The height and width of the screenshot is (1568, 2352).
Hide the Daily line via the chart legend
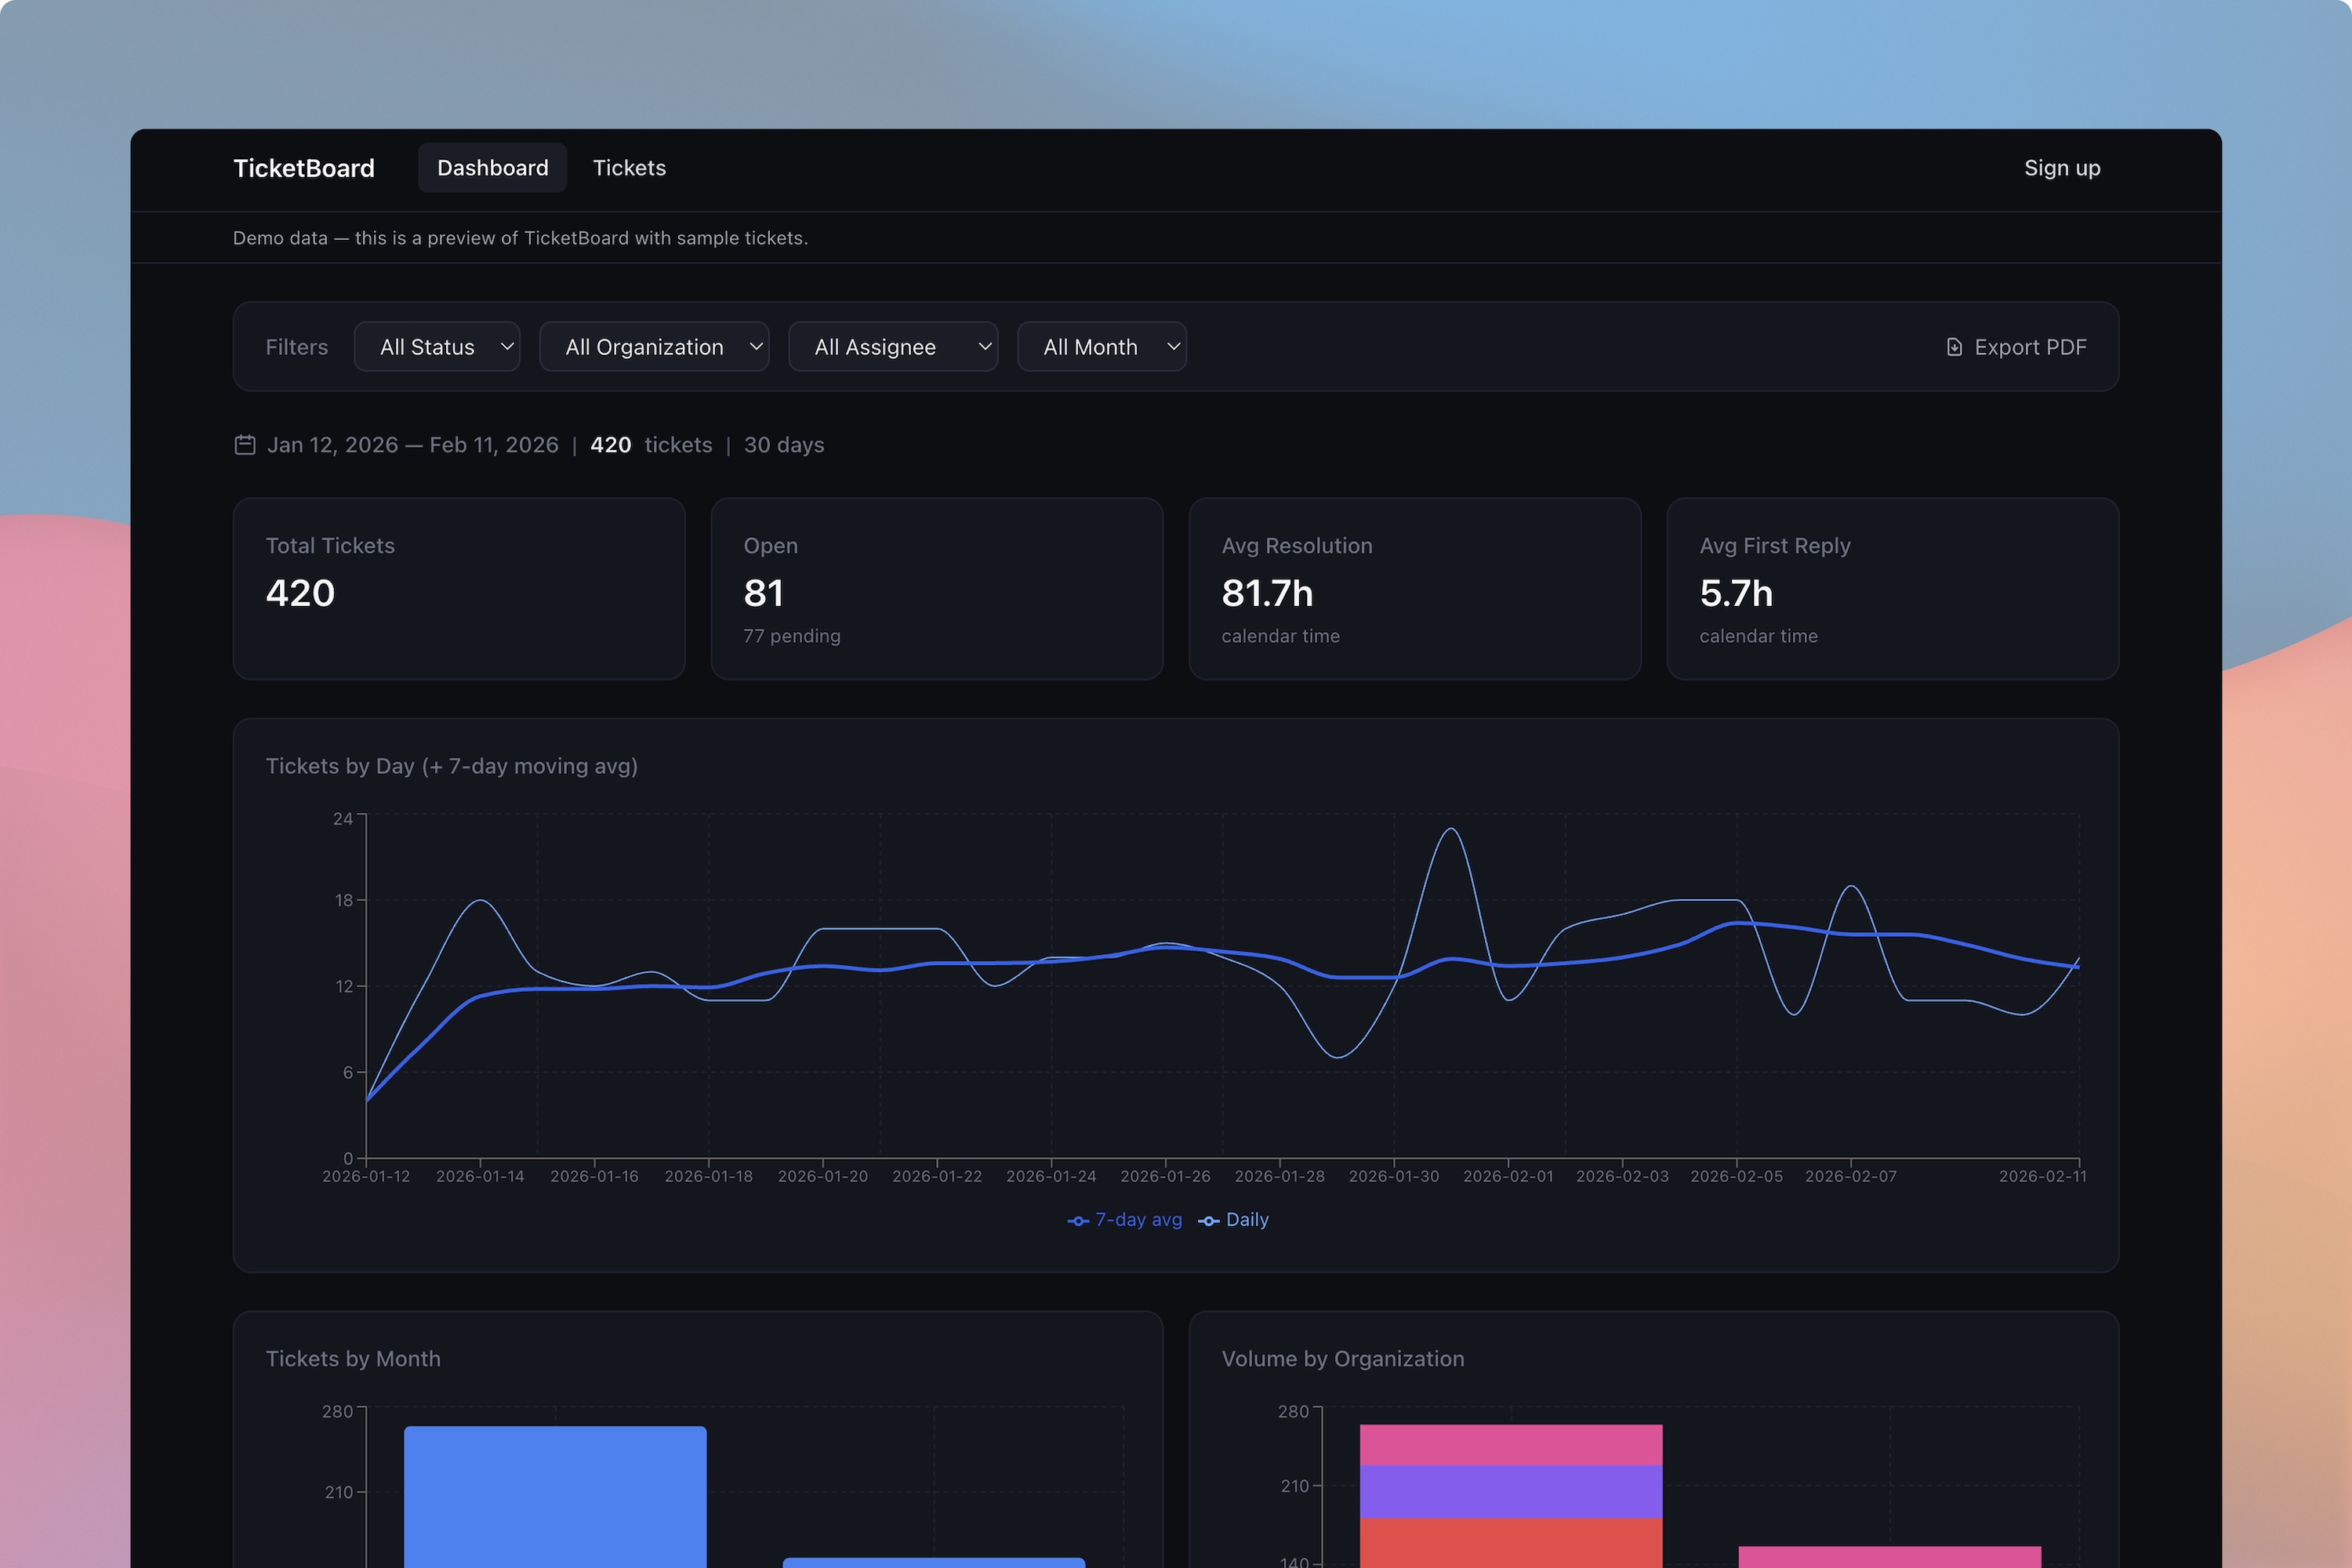(1233, 1220)
